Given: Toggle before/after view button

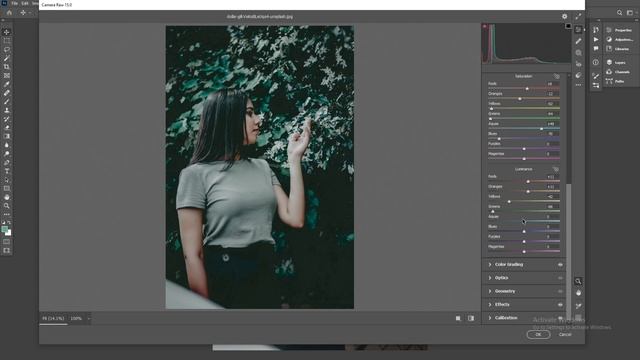Looking at the screenshot, I should pos(471,318).
